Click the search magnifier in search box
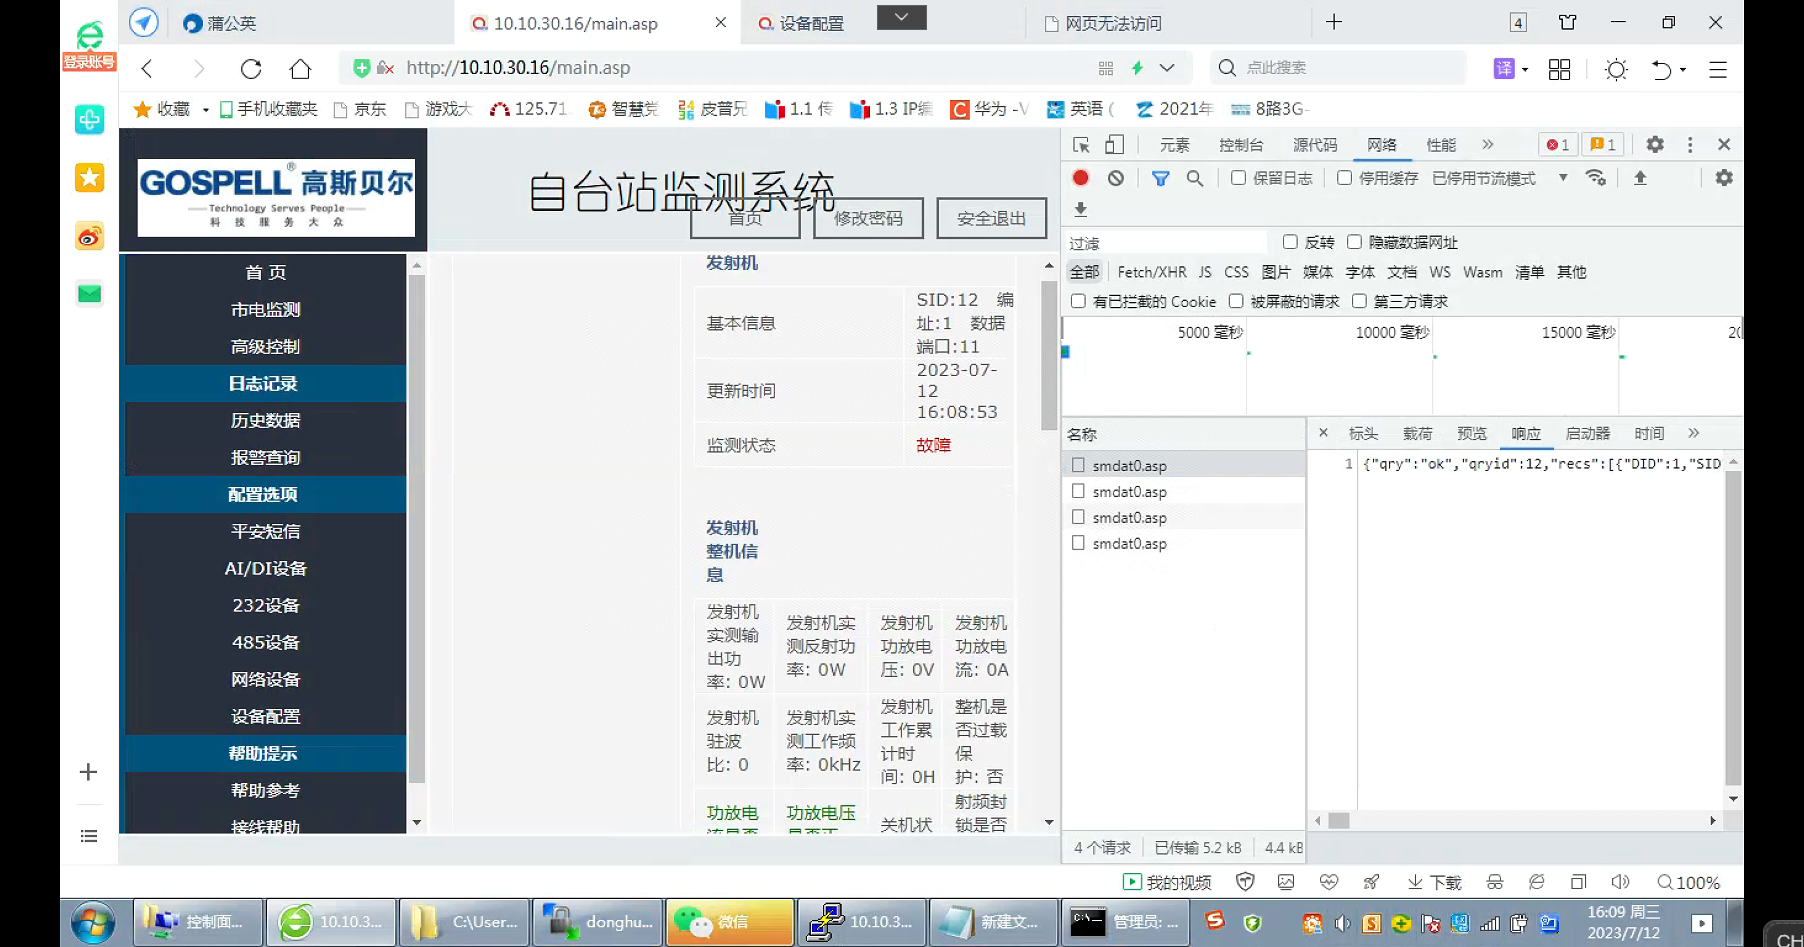This screenshot has height=947, width=1804. 1227,67
